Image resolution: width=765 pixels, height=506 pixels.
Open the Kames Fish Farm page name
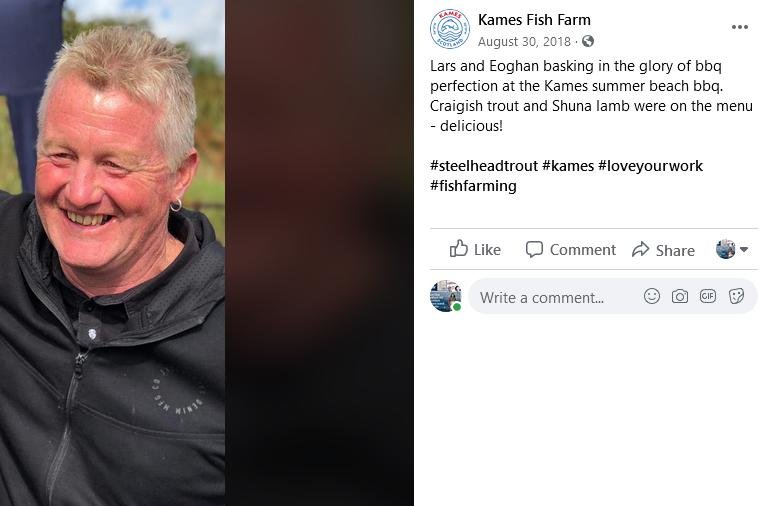(x=534, y=20)
